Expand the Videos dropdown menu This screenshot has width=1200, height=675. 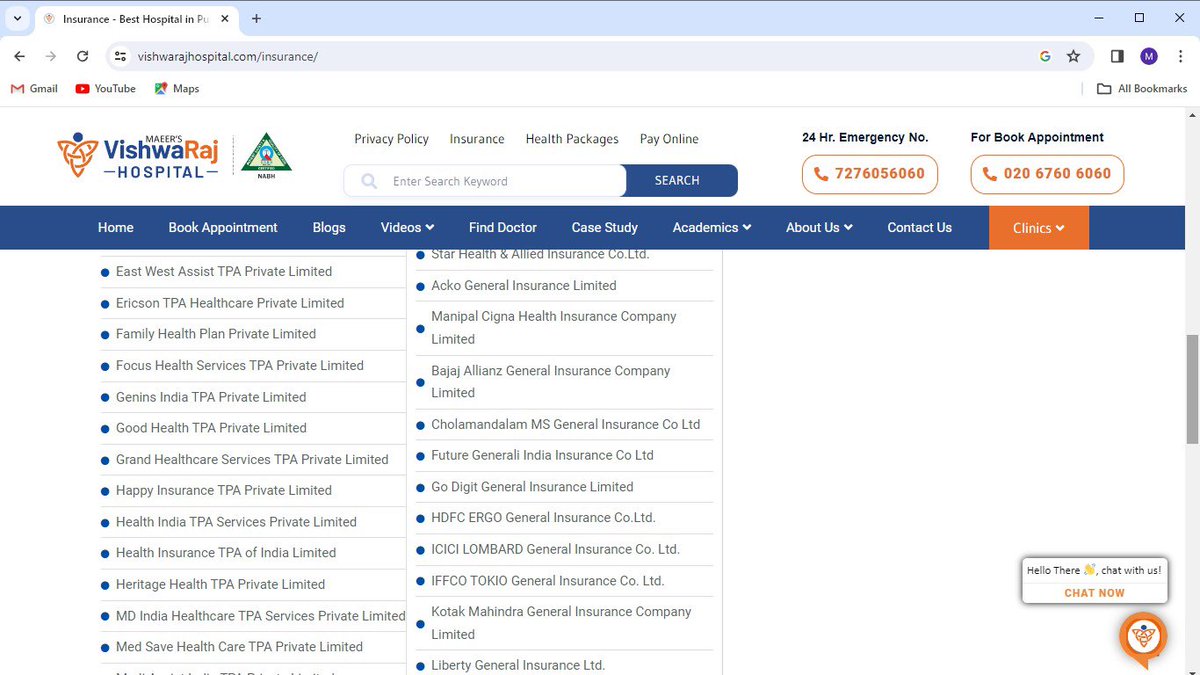point(407,227)
